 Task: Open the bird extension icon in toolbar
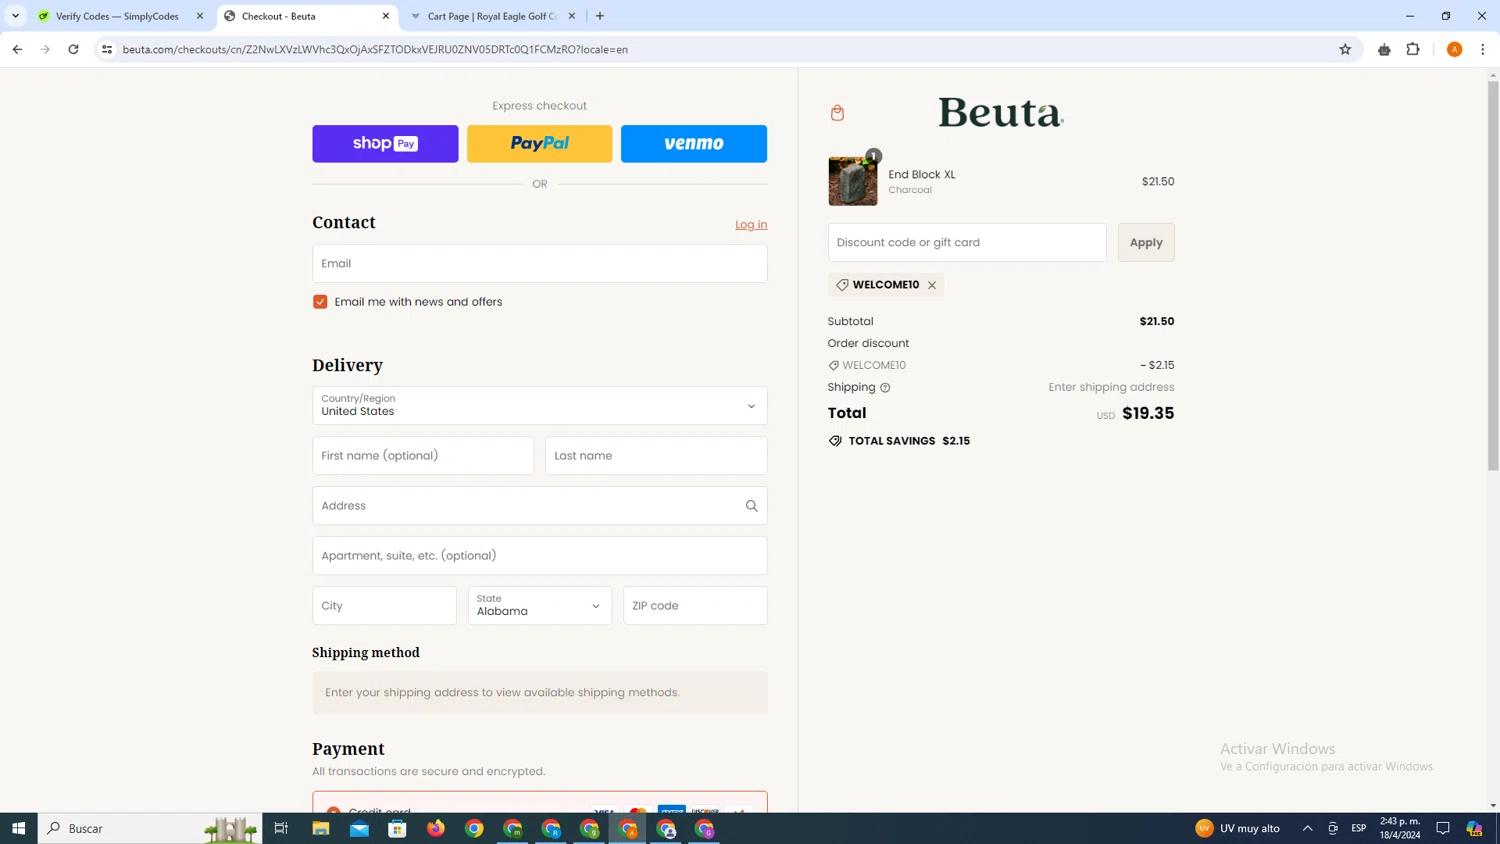pos(1384,49)
